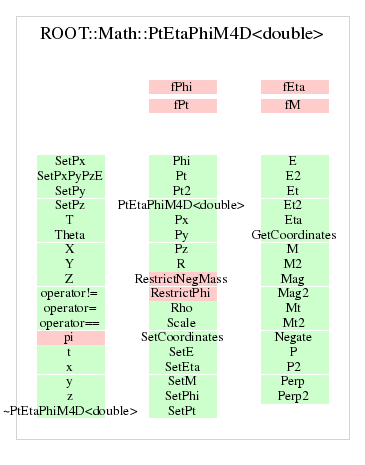
Task: Click the fM data member
Action: (x=295, y=106)
